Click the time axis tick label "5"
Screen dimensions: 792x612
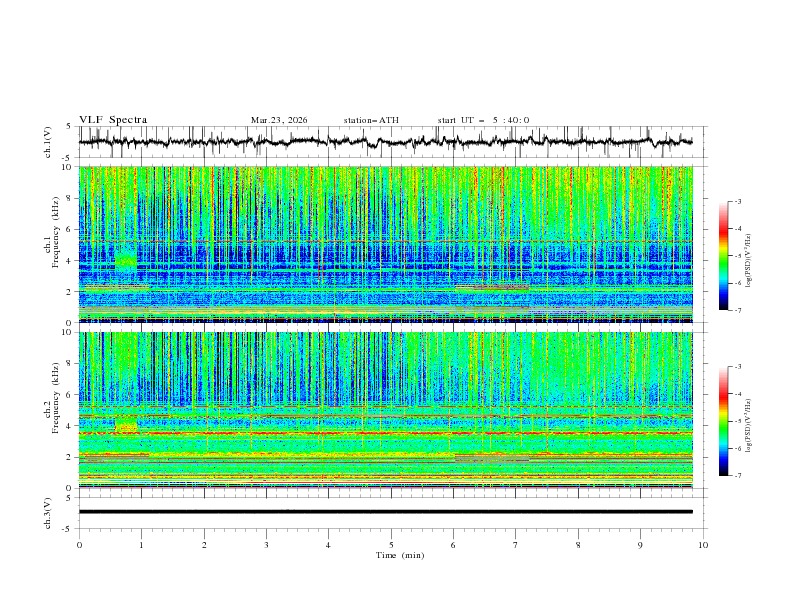click(391, 545)
